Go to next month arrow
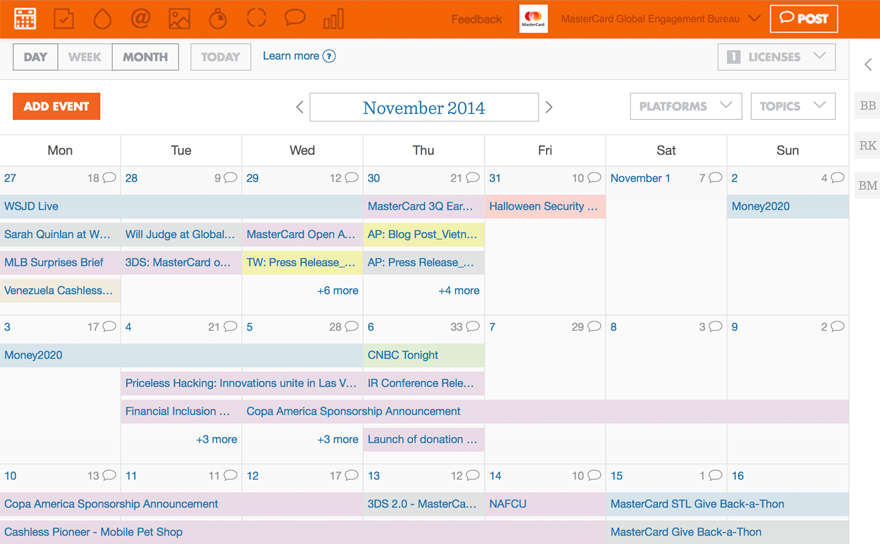This screenshot has width=880, height=544. coord(549,107)
